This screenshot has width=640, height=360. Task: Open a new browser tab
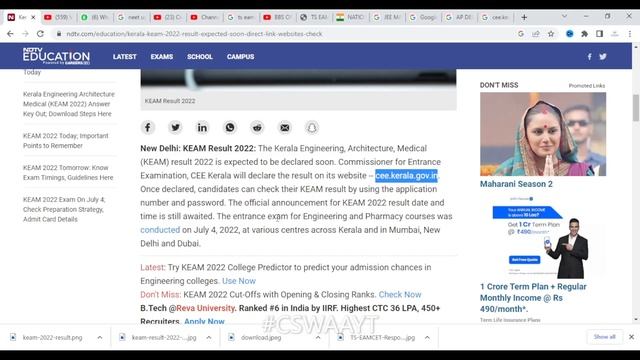pyautogui.click(x=524, y=17)
